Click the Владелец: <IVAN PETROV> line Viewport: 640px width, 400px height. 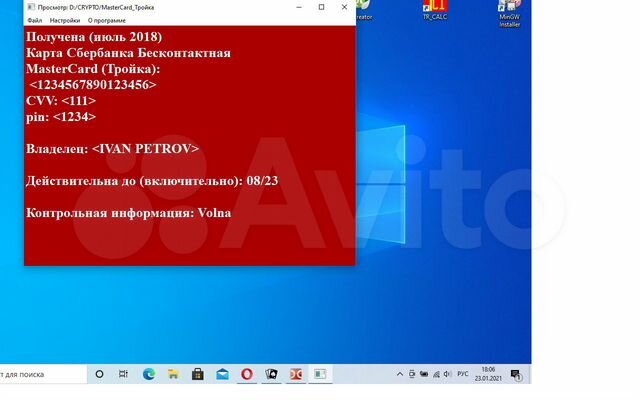(x=113, y=149)
